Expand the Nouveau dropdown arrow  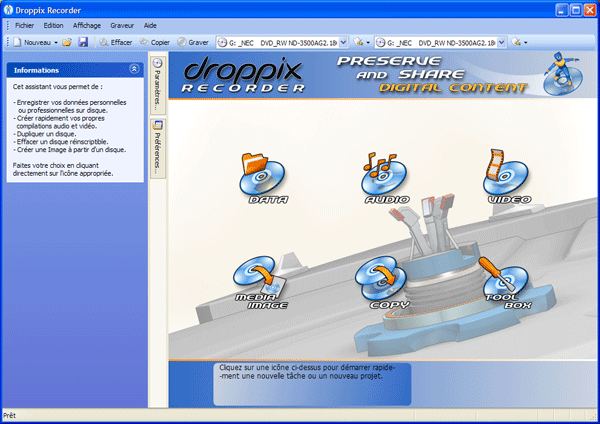(56, 42)
